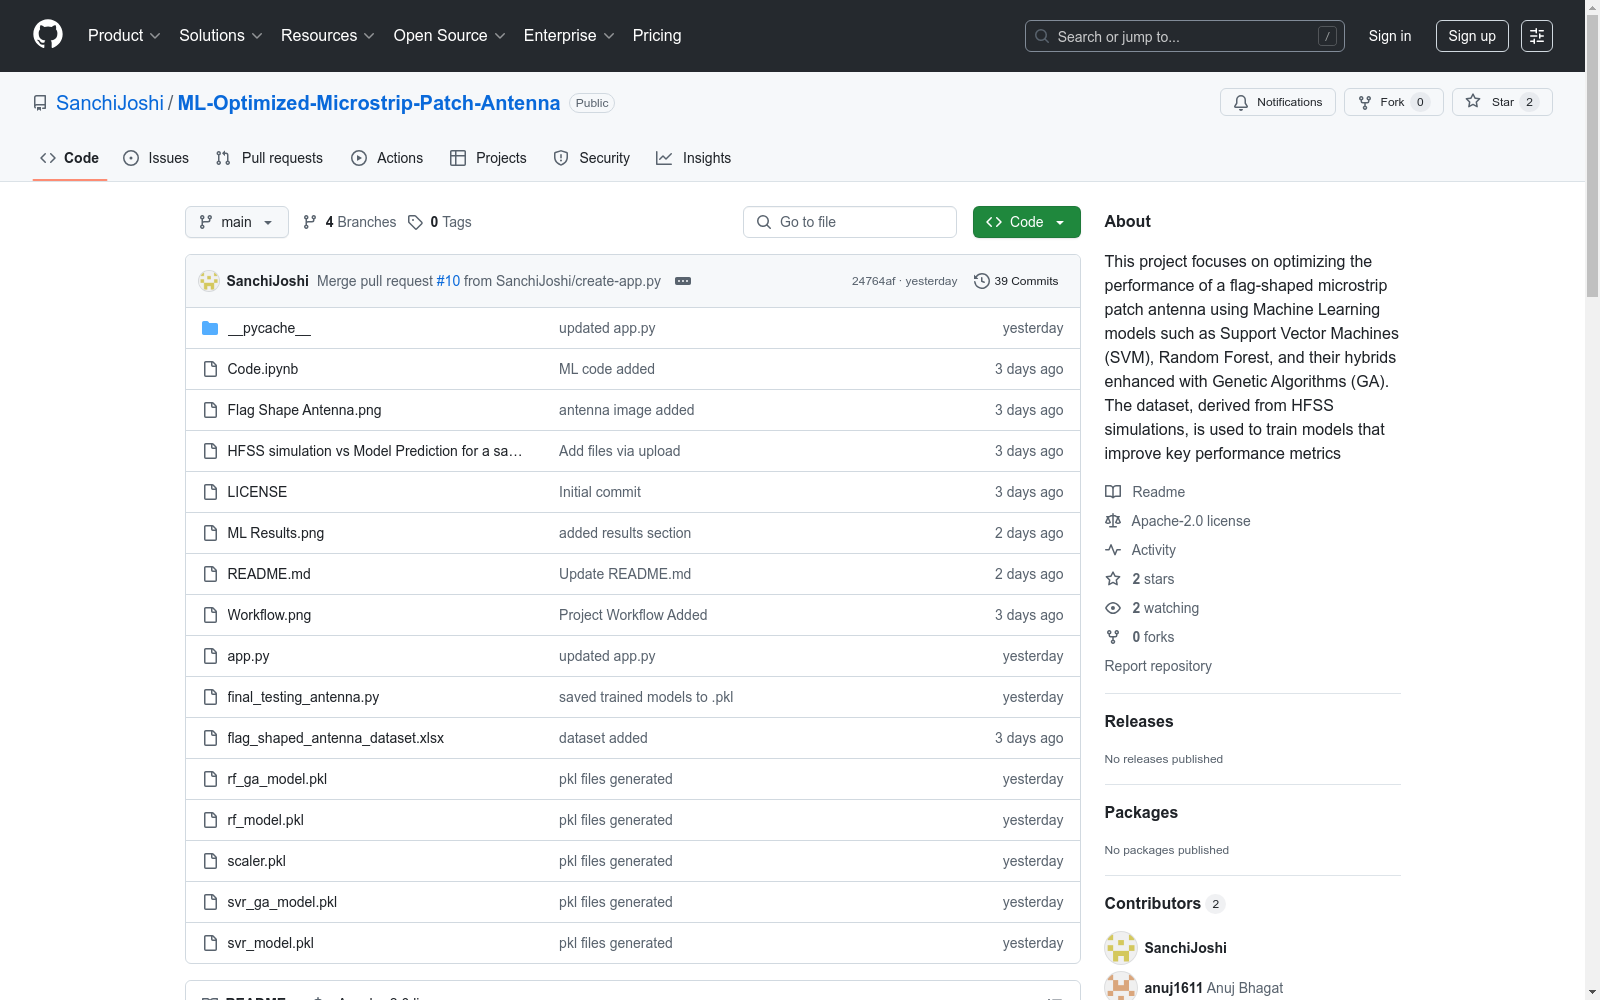Click the Branches icon
Image resolution: width=1600 pixels, height=1000 pixels.
pyautogui.click(x=310, y=222)
